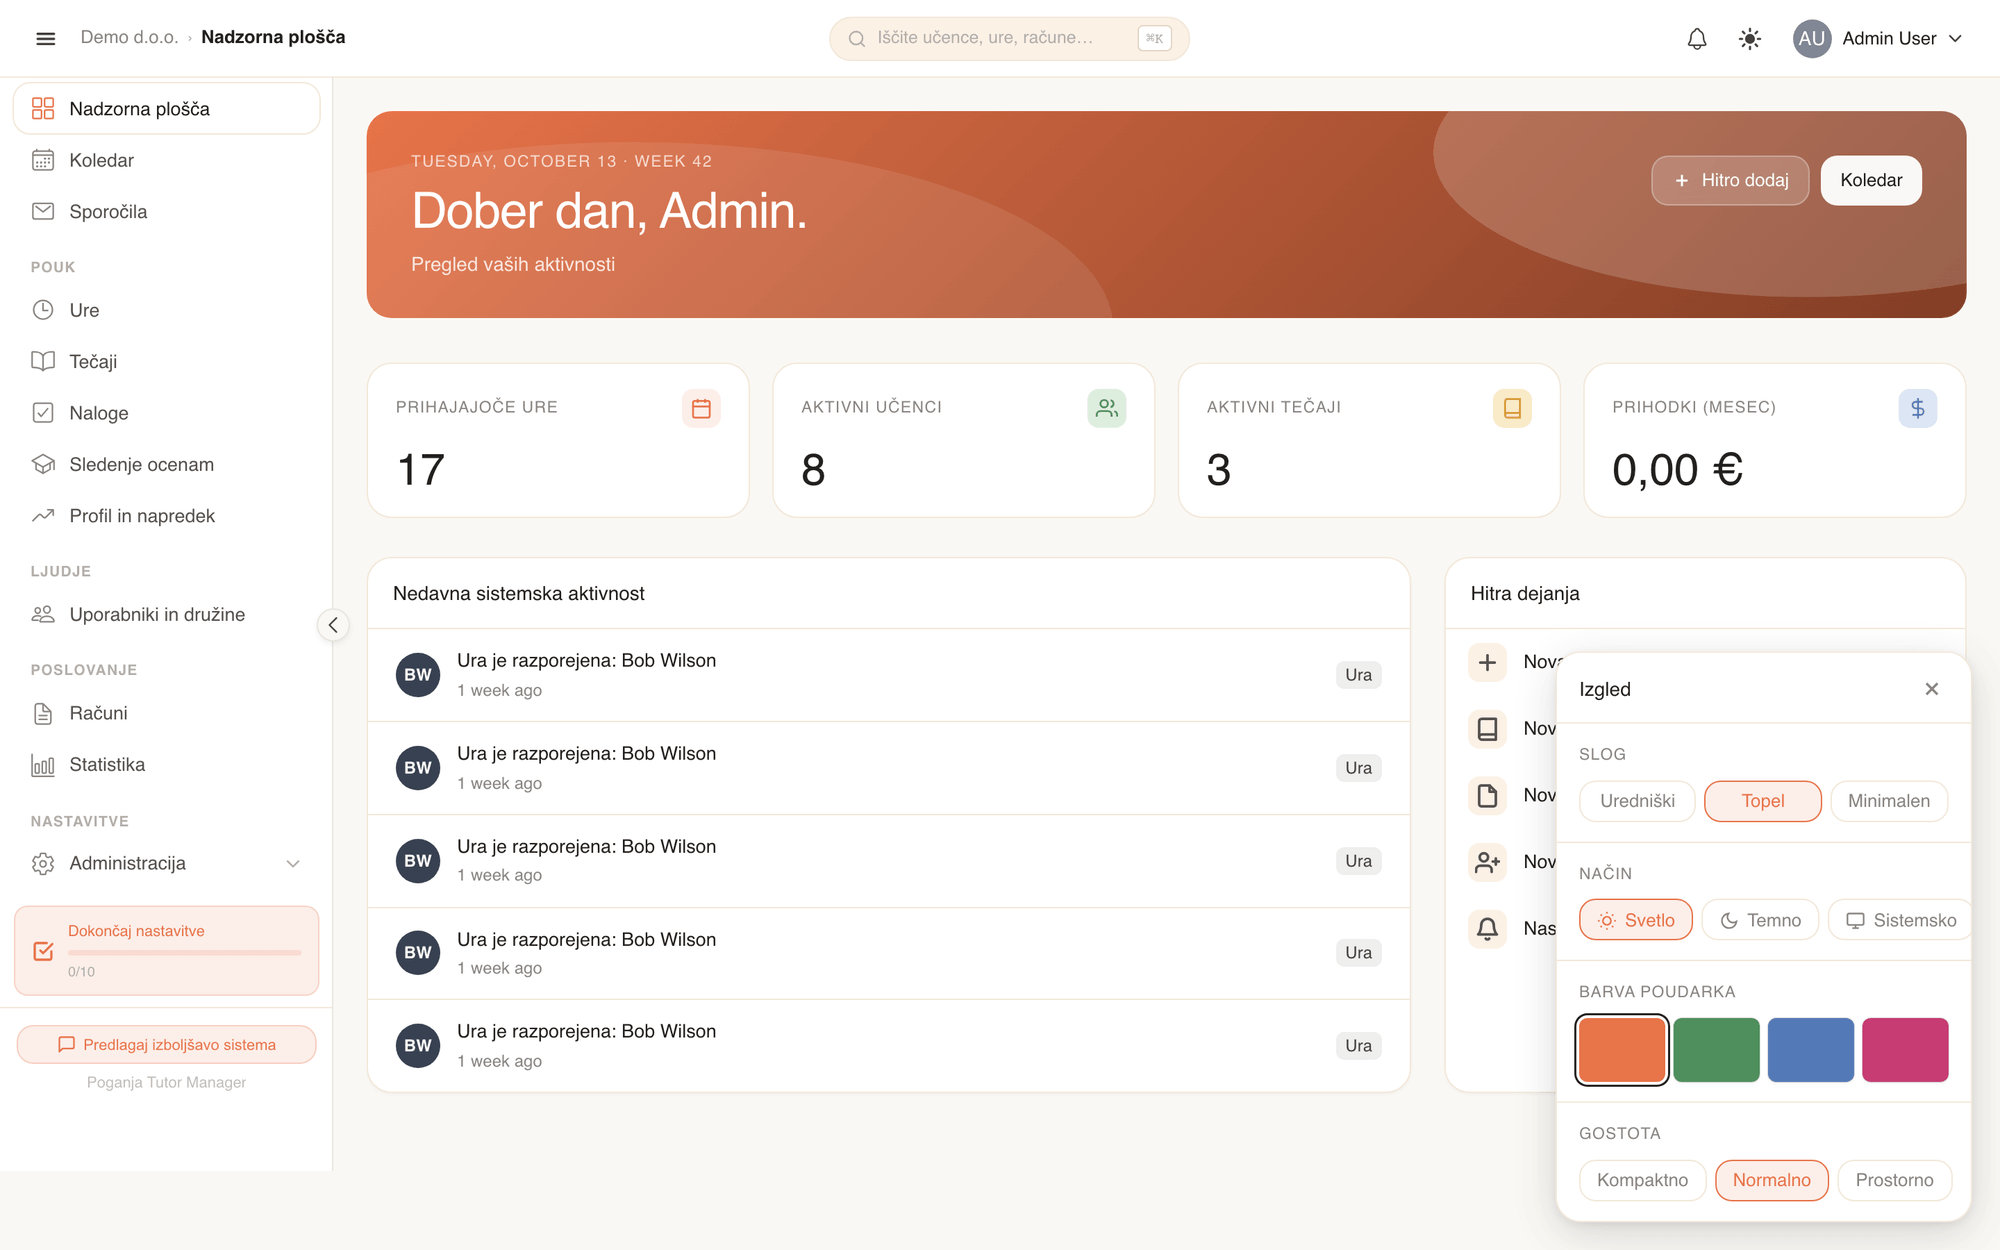Click the book icon in Hitra dejanja
This screenshot has height=1250, width=2000.
click(1487, 729)
